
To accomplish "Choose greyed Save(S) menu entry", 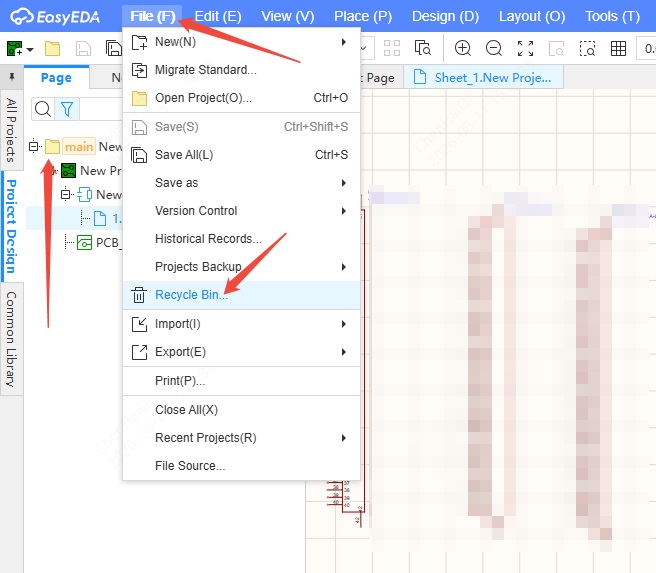I will 241,127.
